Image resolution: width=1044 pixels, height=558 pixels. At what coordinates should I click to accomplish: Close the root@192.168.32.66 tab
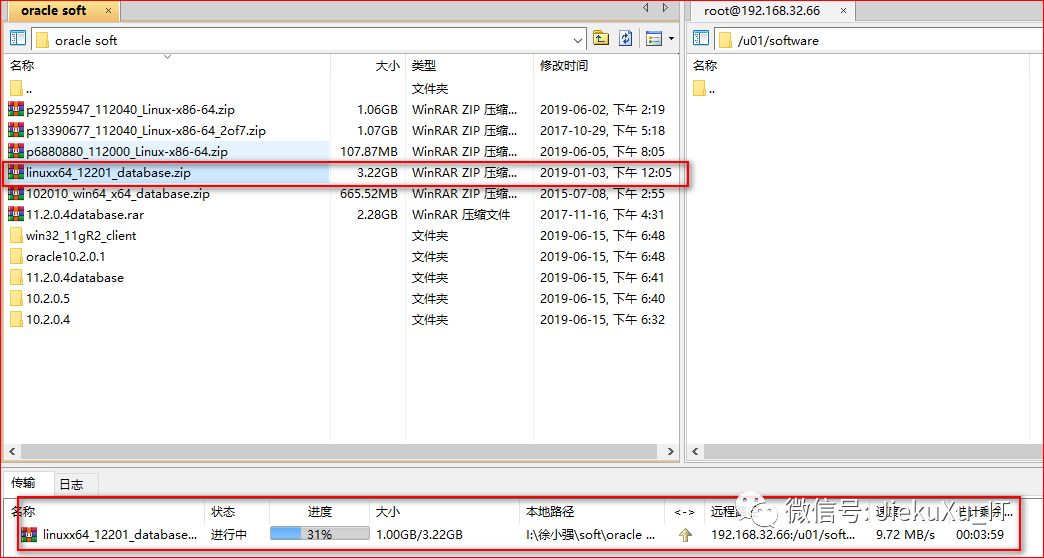pos(843,11)
